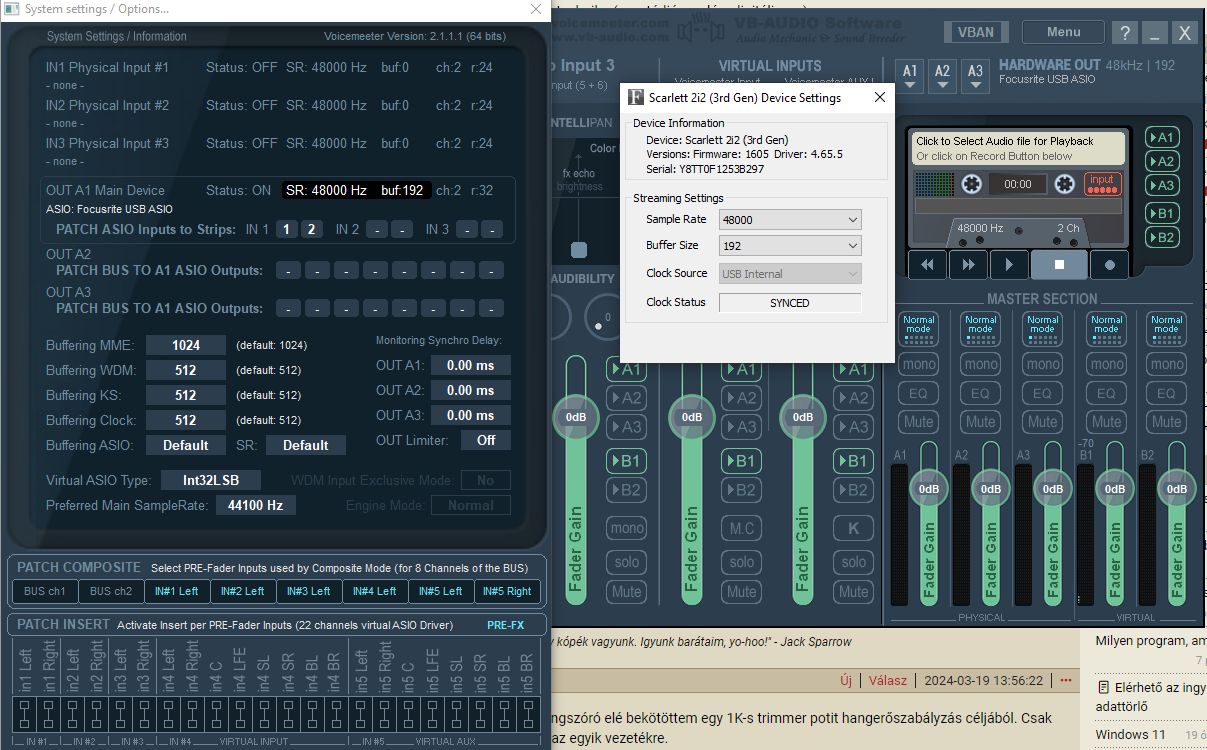This screenshot has width=1207, height=750.
Task: Toggle EQ on the master B2 bus
Action: pyautogui.click(x=1166, y=393)
